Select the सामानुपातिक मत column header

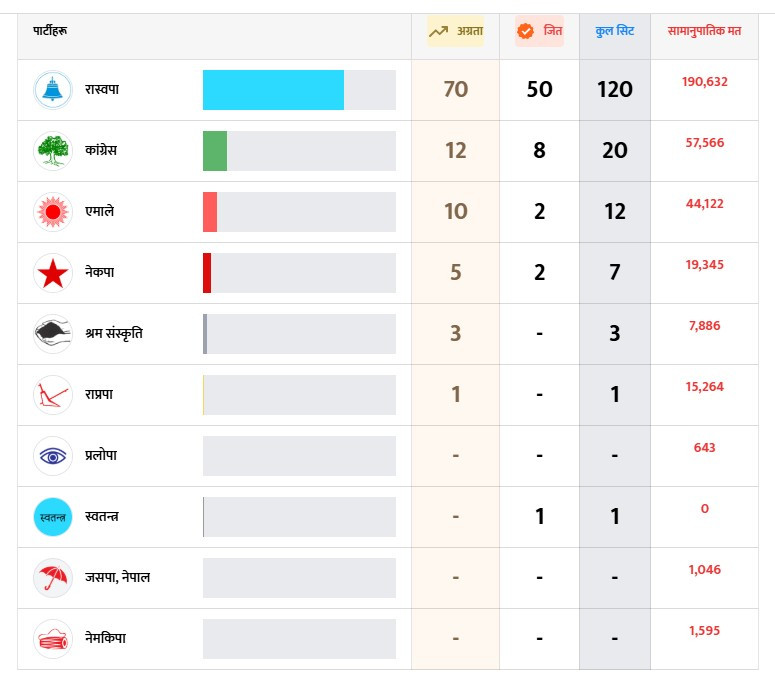[704, 32]
